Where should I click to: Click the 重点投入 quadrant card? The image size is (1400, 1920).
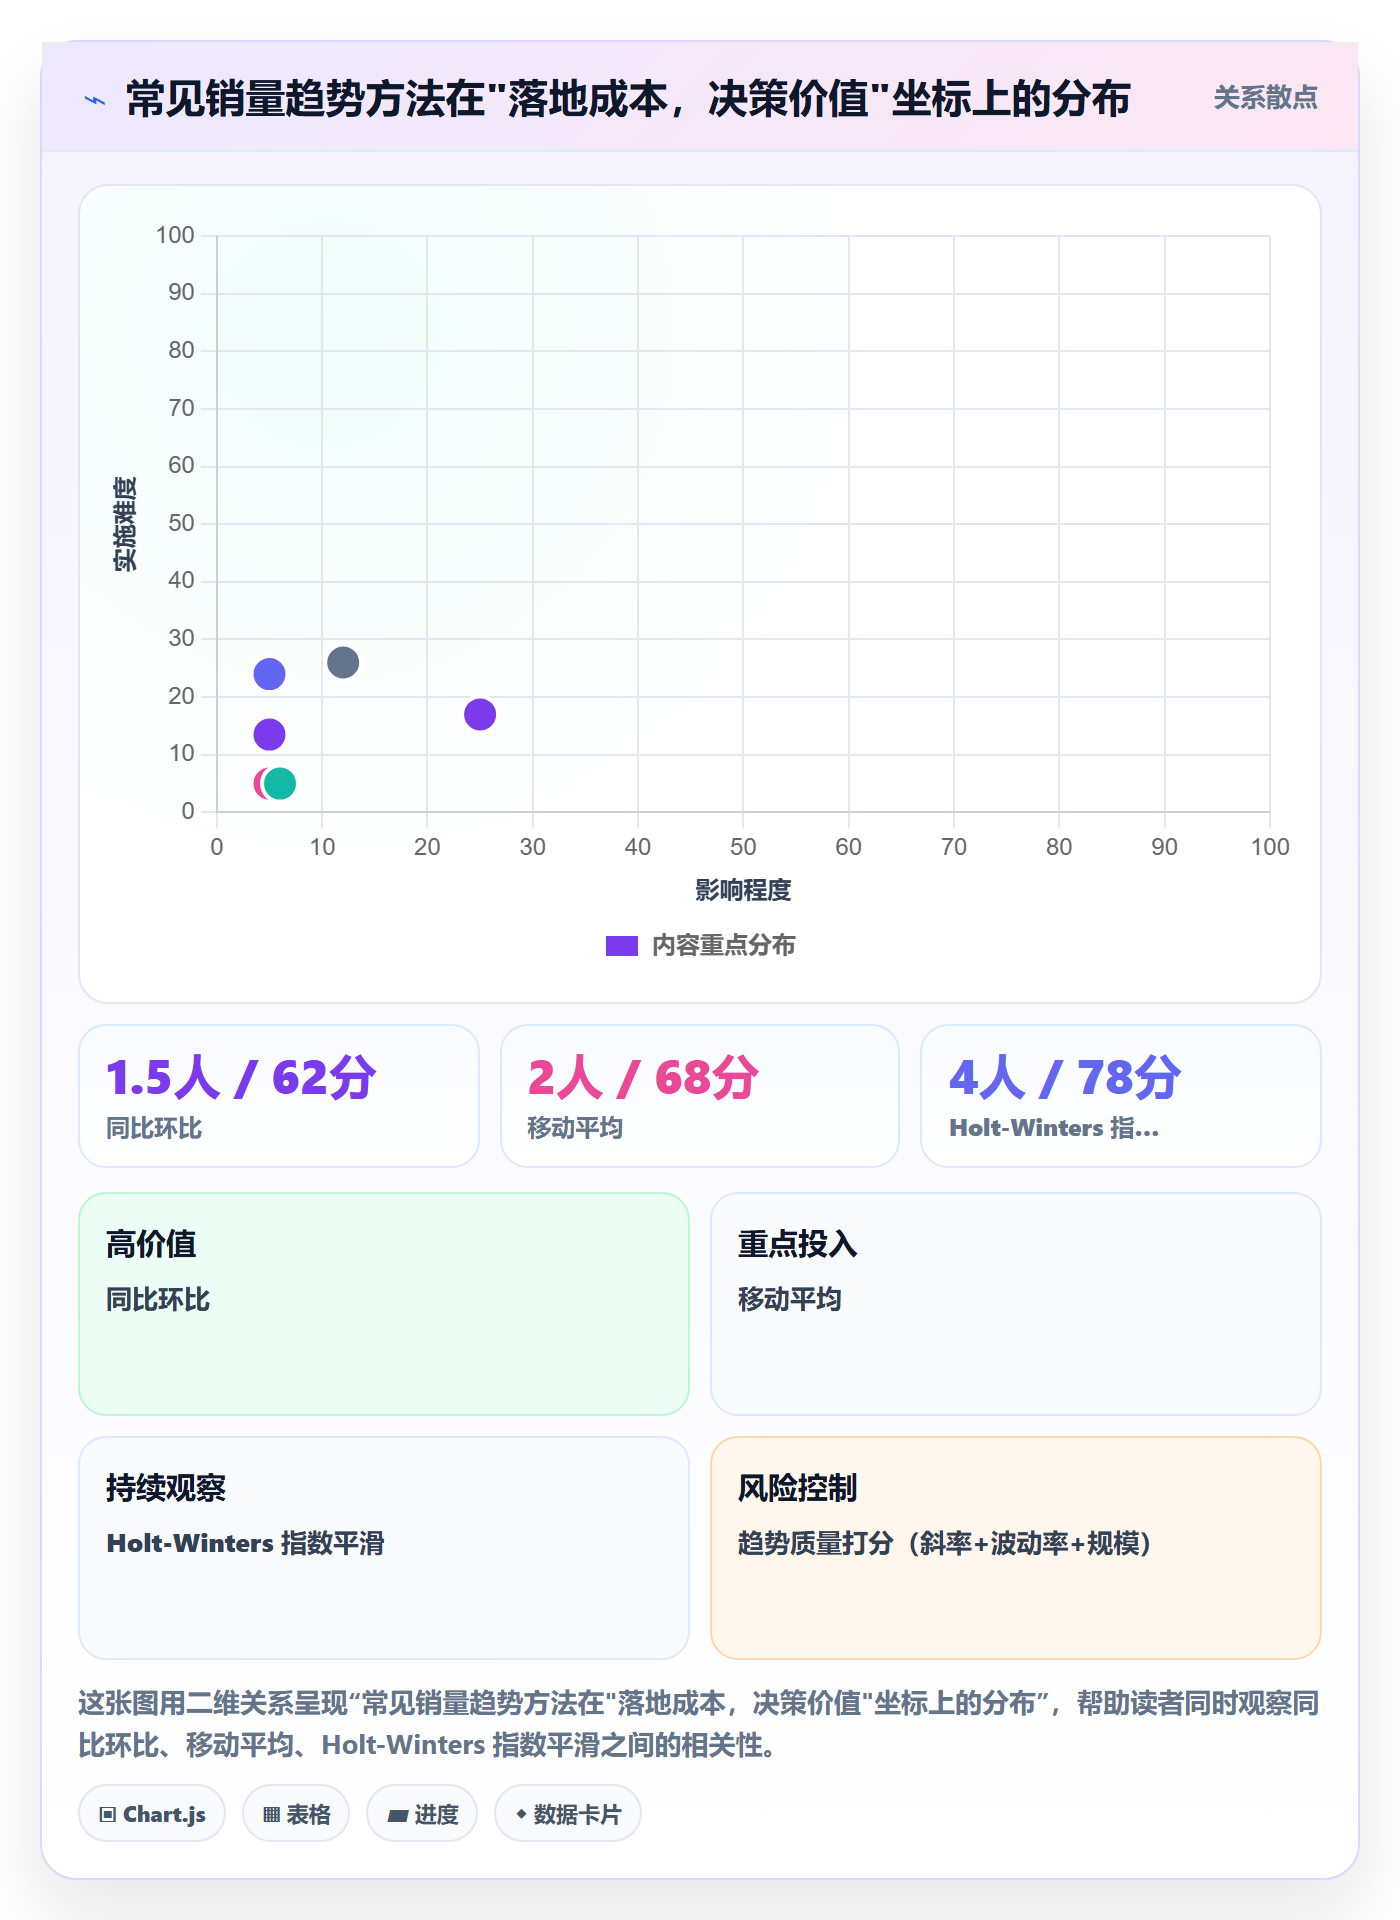pyautogui.click(x=1016, y=1304)
